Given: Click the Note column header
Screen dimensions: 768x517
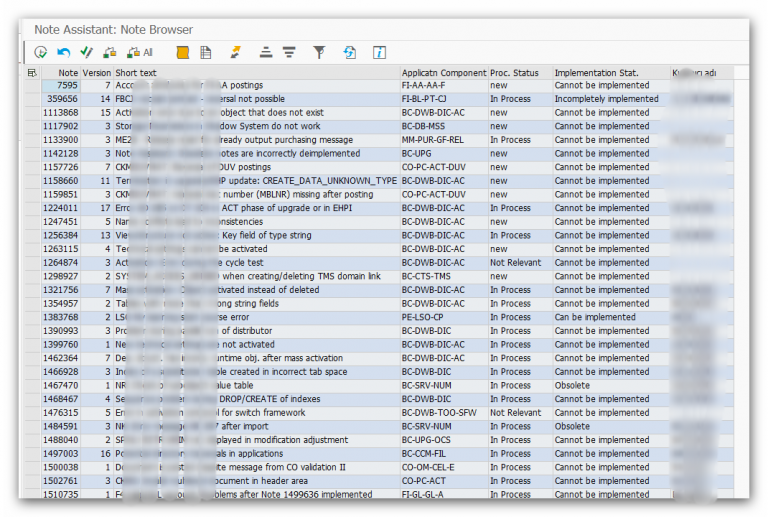Looking at the screenshot, I should [67, 73].
